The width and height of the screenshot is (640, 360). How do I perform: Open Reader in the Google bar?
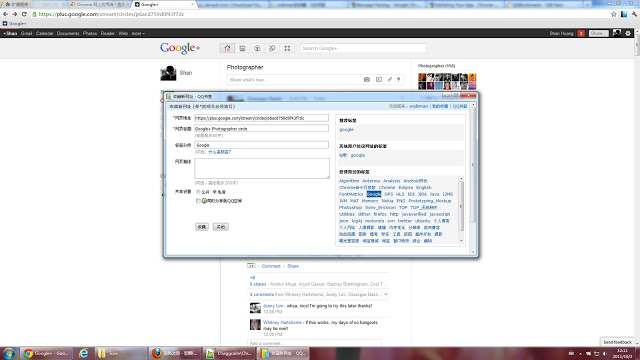point(108,33)
